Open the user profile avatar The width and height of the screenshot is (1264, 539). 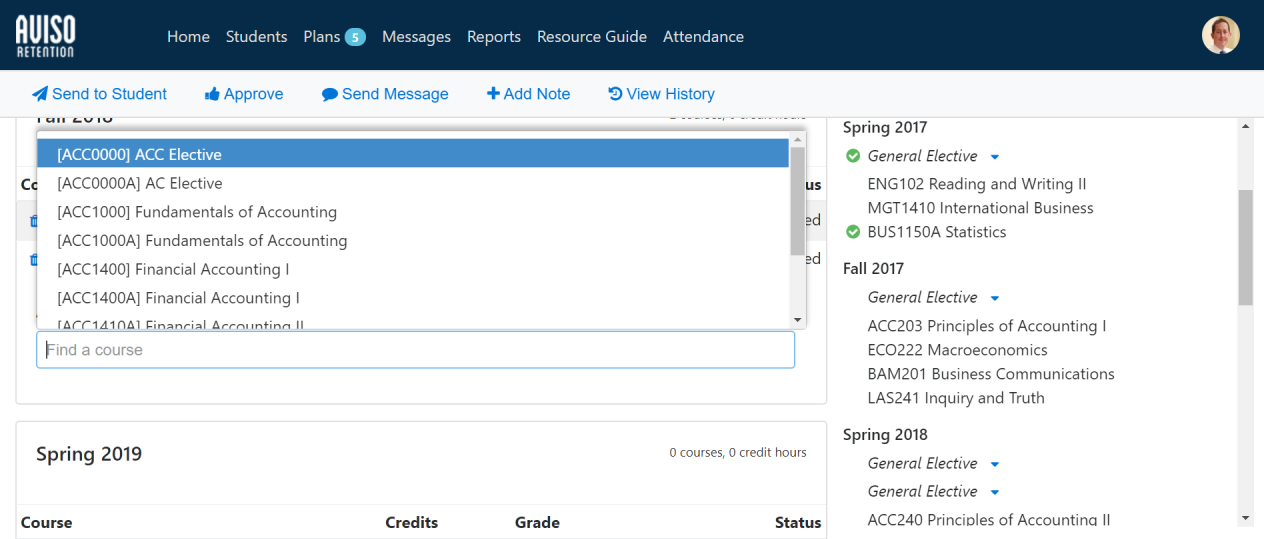pos(1220,35)
